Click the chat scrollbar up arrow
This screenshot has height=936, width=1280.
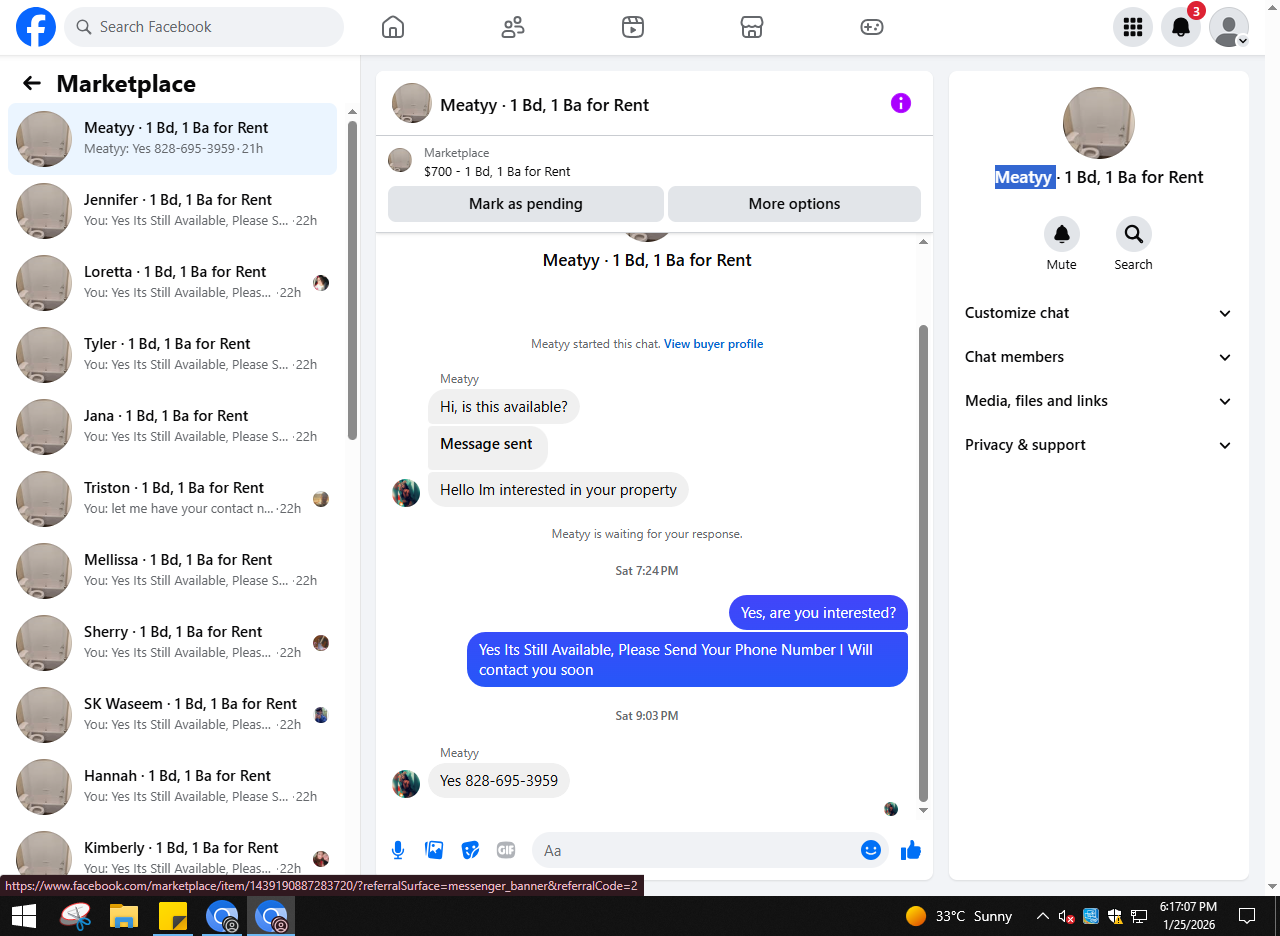click(x=923, y=241)
